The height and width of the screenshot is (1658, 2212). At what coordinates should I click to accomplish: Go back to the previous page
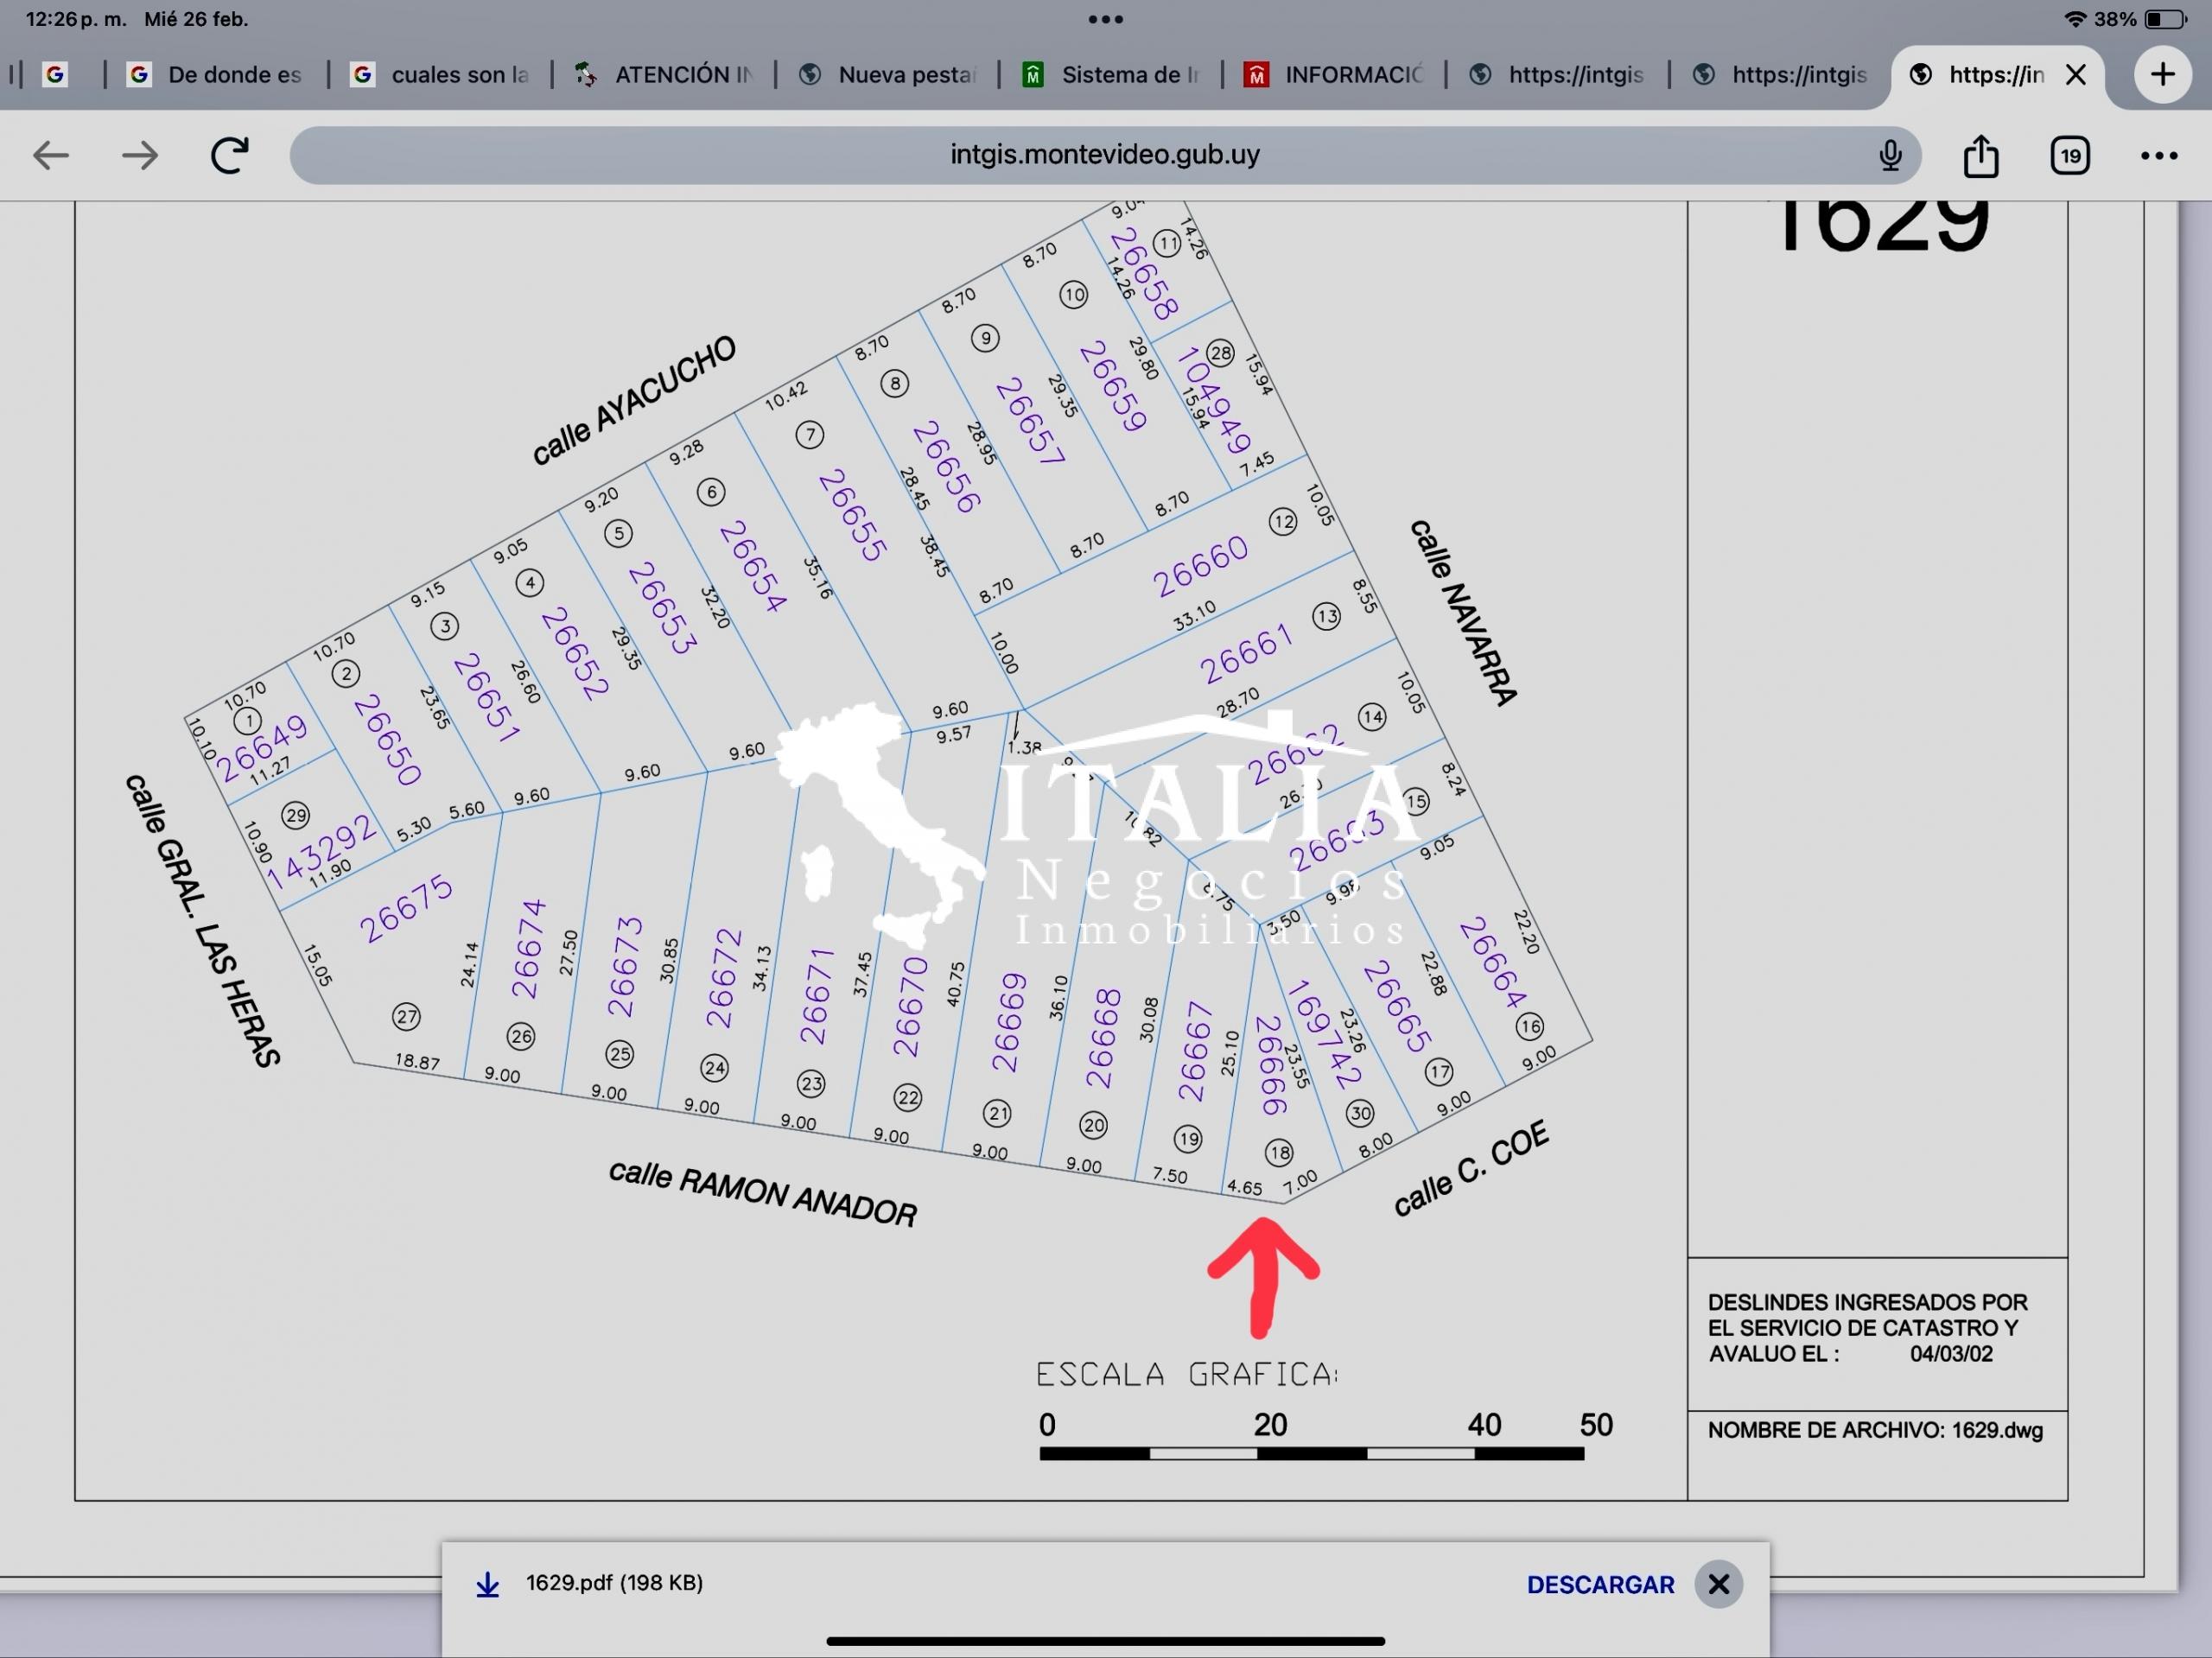tap(50, 155)
